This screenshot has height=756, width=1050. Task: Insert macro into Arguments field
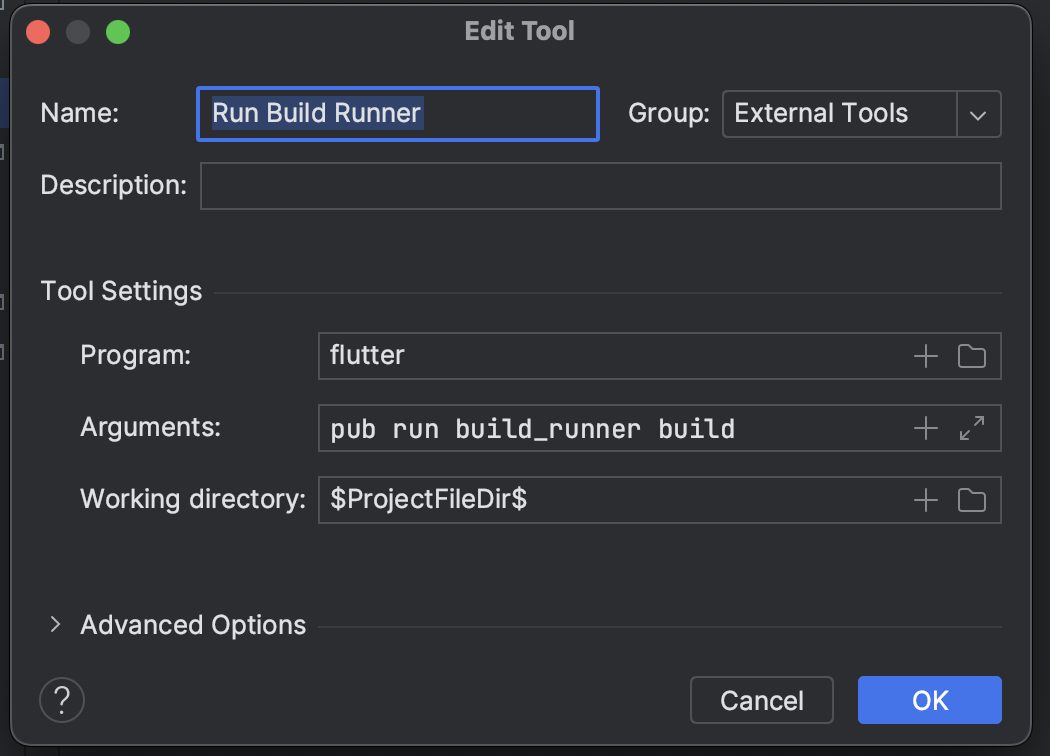[x=926, y=429]
